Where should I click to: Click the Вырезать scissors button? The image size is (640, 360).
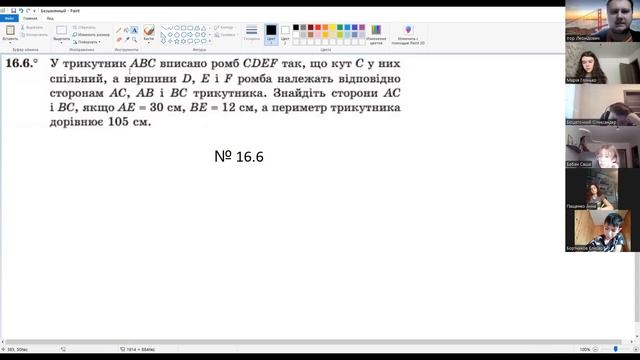click(x=32, y=27)
